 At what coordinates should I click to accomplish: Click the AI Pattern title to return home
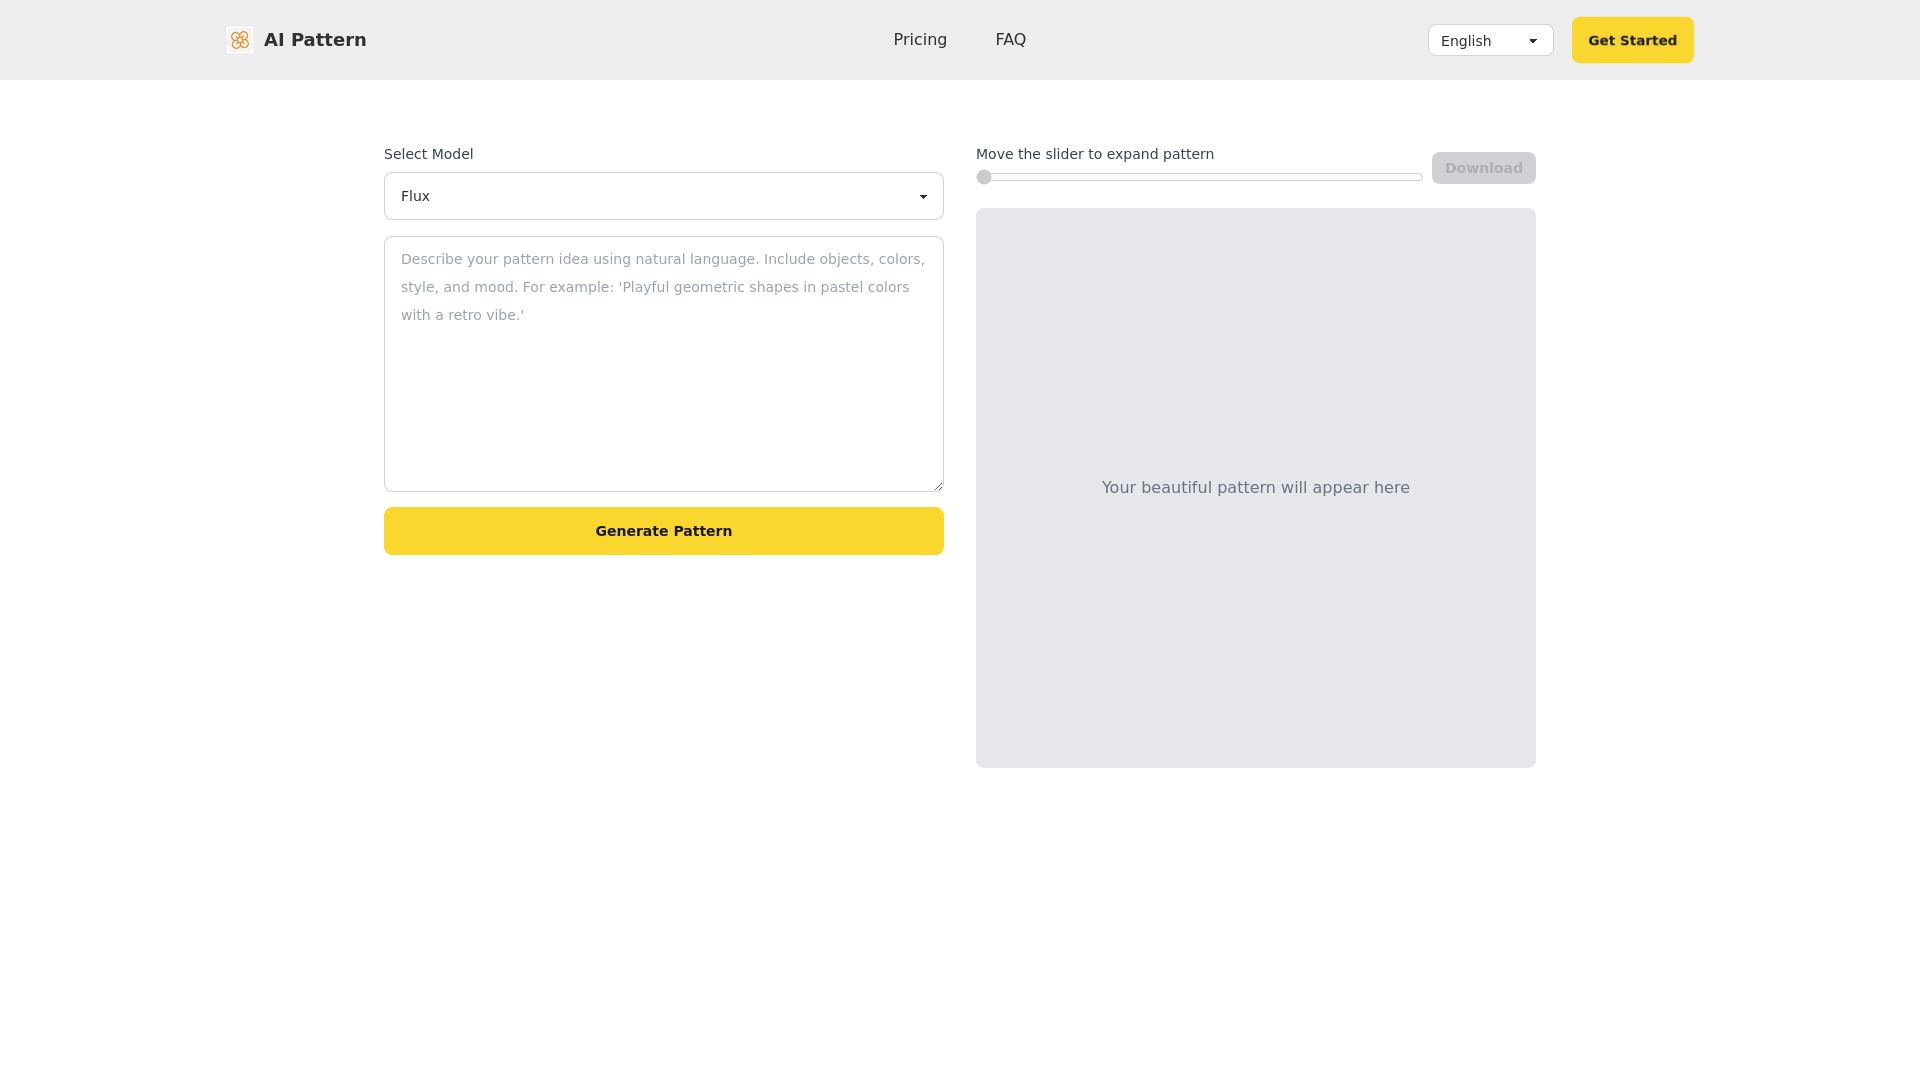[315, 40]
